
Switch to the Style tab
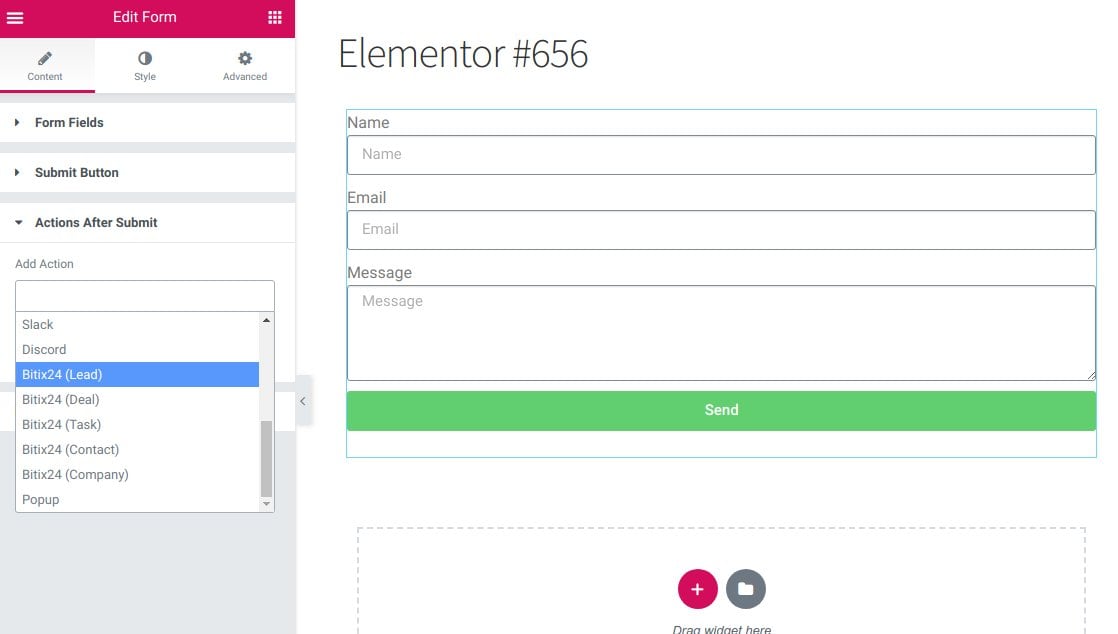[145, 66]
